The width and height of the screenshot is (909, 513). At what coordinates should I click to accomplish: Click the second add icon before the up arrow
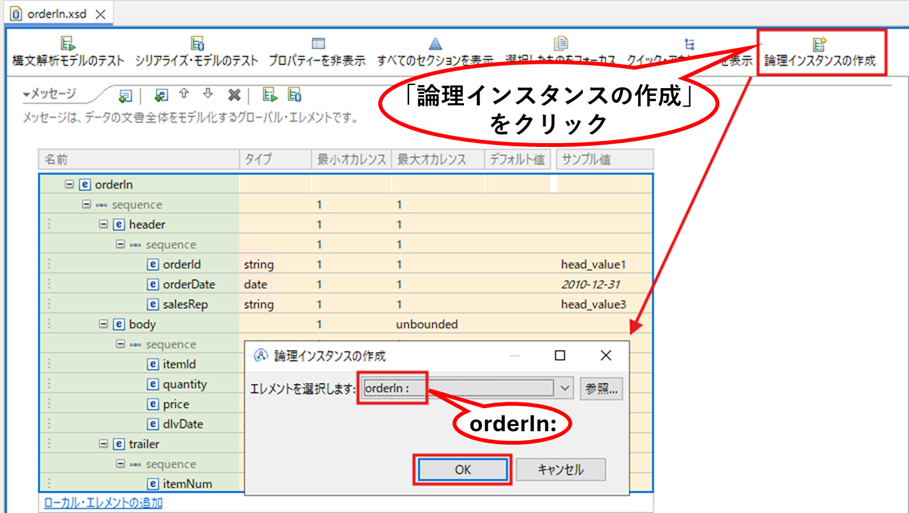tap(161, 95)
